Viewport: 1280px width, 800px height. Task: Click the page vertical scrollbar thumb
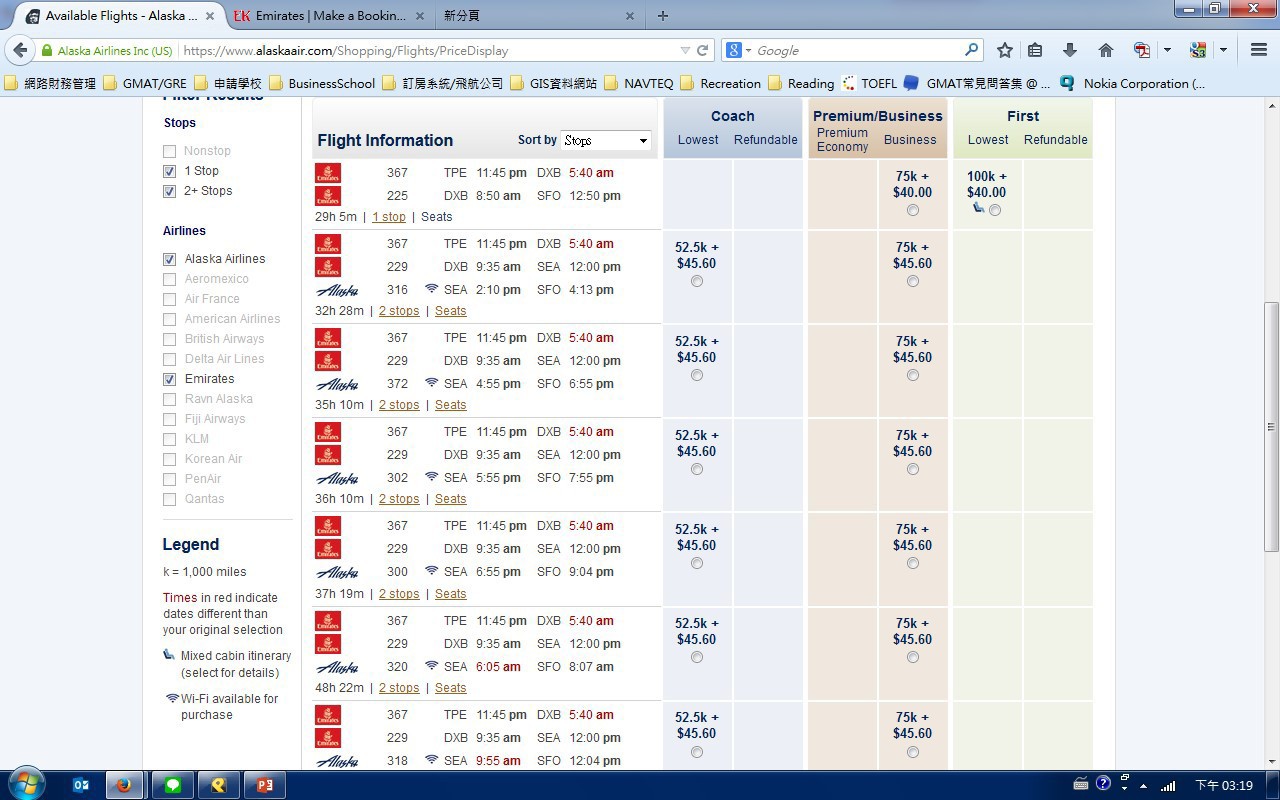click(1272, 427)
